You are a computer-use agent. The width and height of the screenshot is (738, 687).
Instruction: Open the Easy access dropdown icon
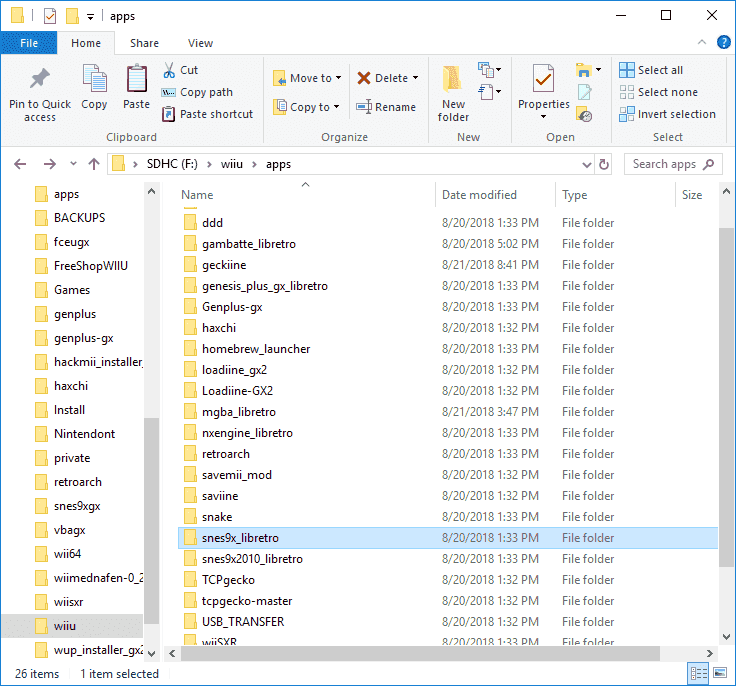coord(489,92)
